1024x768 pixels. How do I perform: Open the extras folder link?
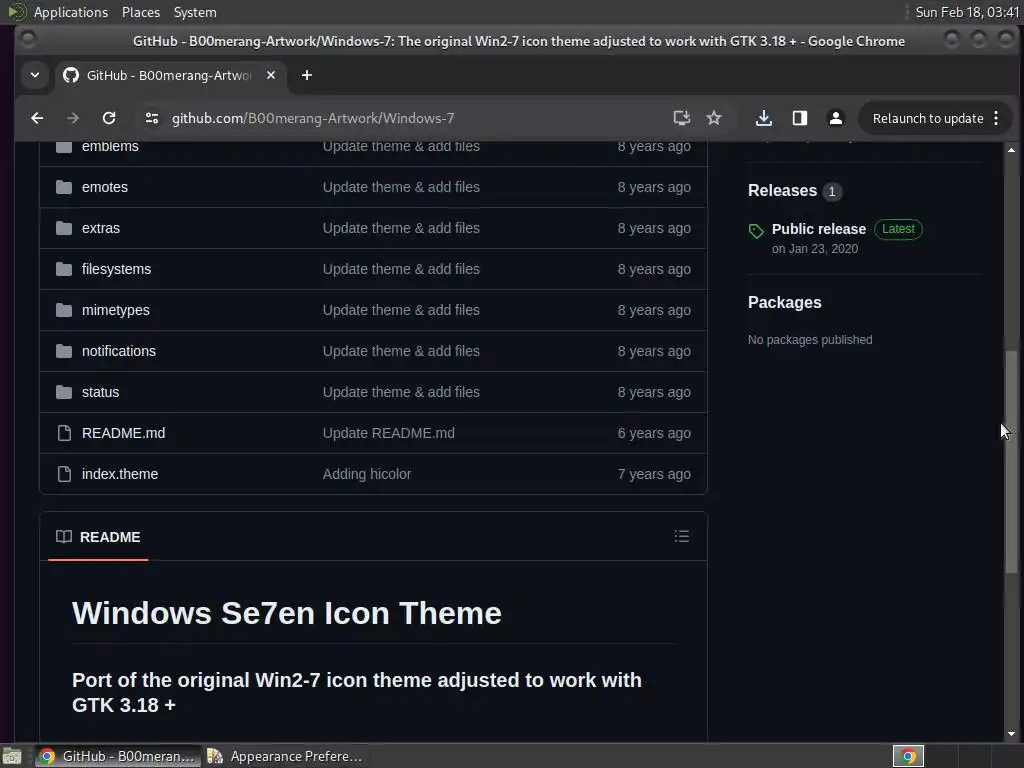[x=101, y=229]
